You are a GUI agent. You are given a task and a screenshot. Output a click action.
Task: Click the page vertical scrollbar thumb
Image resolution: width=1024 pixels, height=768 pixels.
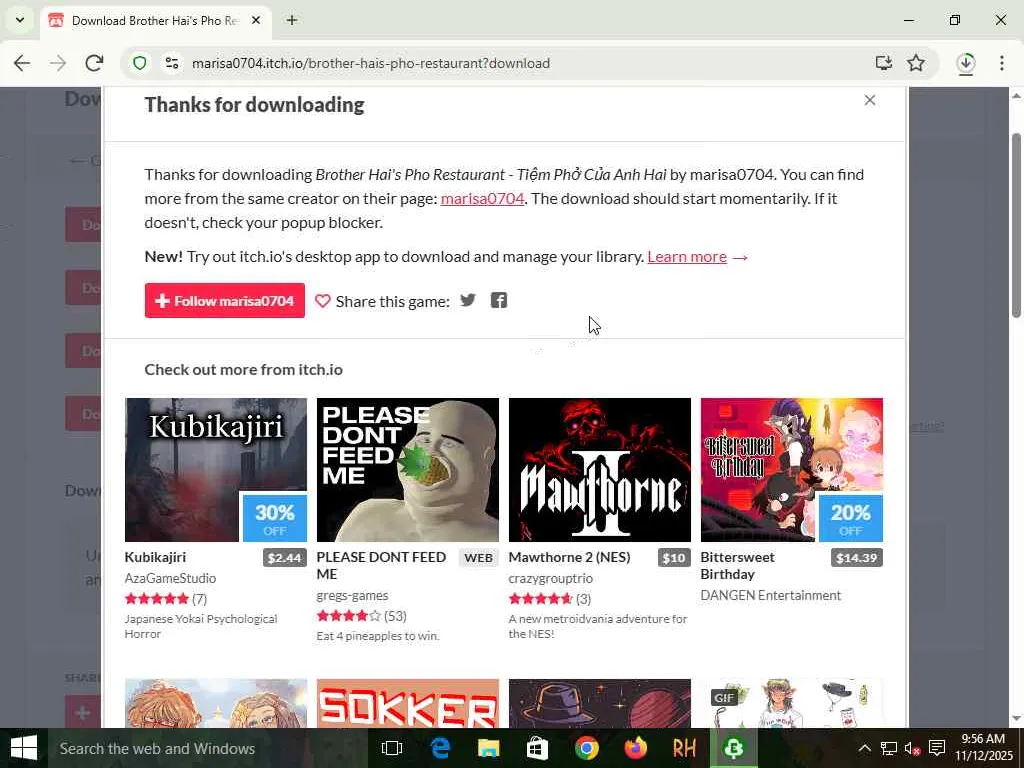tap(1016, 226)
